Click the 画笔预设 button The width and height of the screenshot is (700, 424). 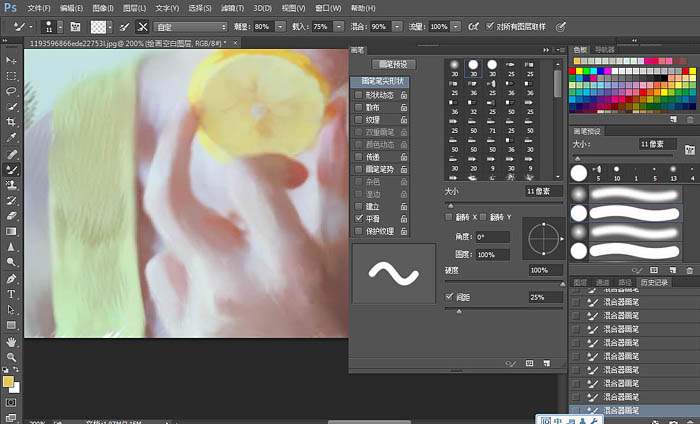[x=393, y=65]
